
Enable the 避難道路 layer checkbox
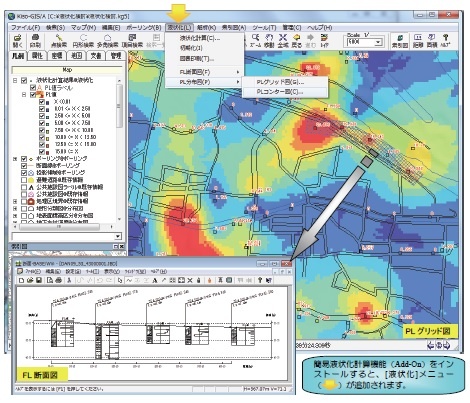tap(24, 180)
